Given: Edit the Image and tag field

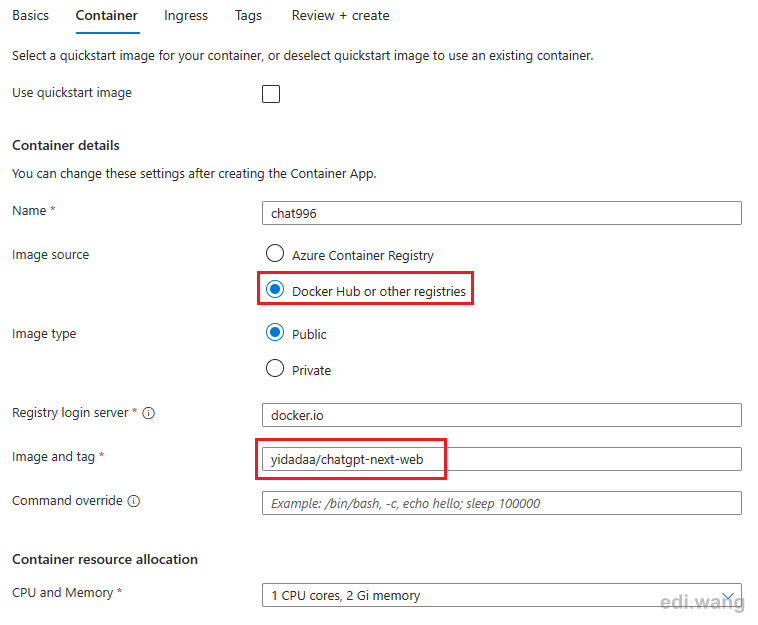Looking at the screenshot, I should pos(501,459).
